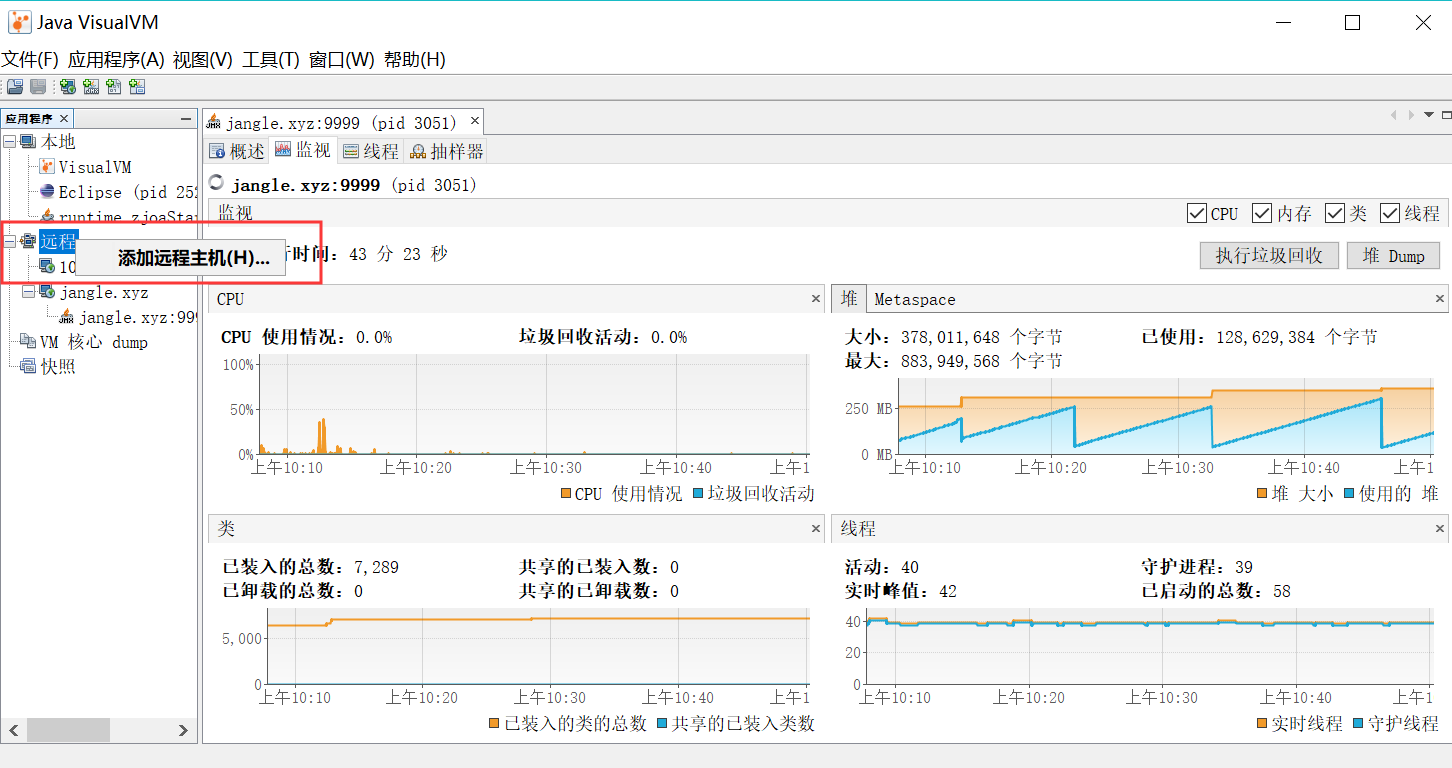The height and width of the screenshot is (768, 1452).
Task: Open the 工具(T) menu
Action: tap(271, 60)
